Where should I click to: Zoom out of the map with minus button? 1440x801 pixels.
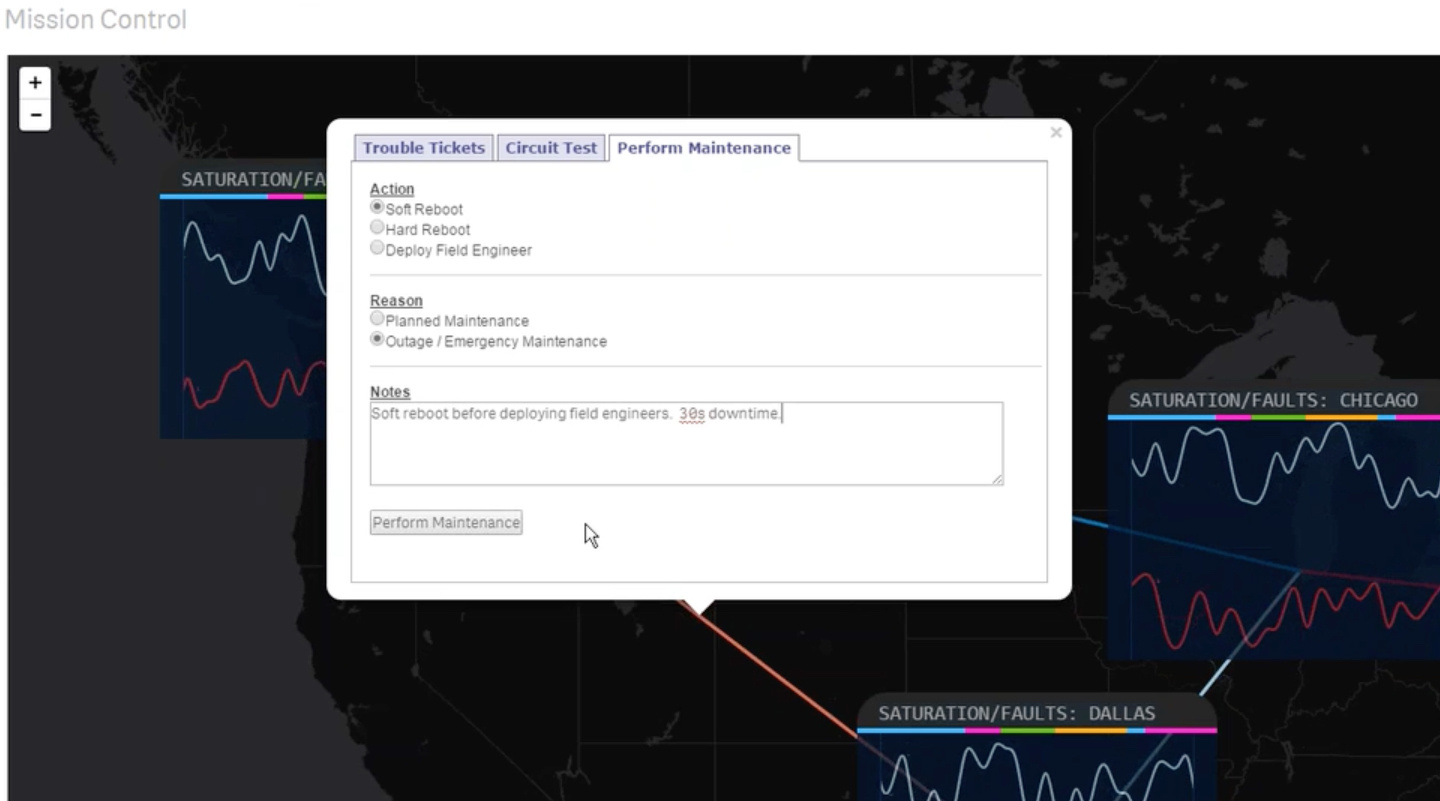(x=35, y=115)
